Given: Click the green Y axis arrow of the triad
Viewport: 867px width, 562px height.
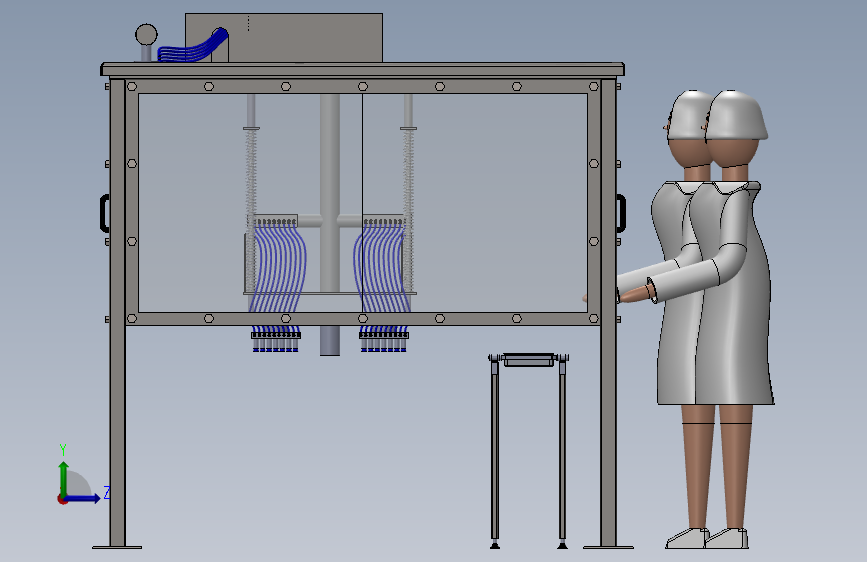Looking at the screenshot, I should 64,479.
